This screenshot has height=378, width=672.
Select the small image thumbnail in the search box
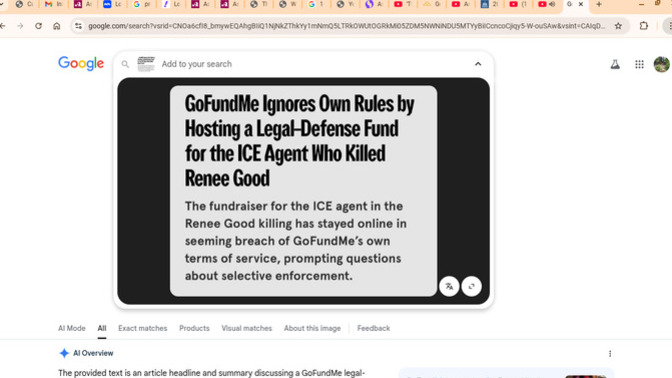(x=146, y=64)
